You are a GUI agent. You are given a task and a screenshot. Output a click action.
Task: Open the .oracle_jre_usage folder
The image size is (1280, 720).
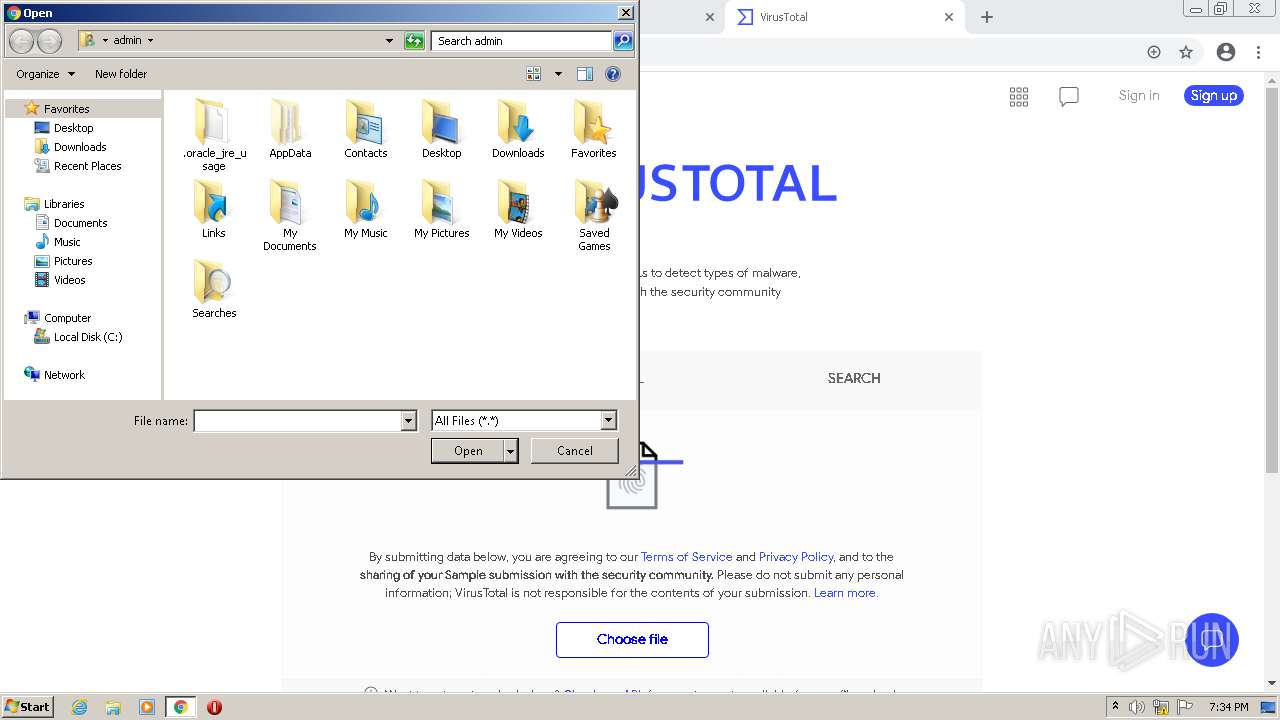[x=214, y=134]
